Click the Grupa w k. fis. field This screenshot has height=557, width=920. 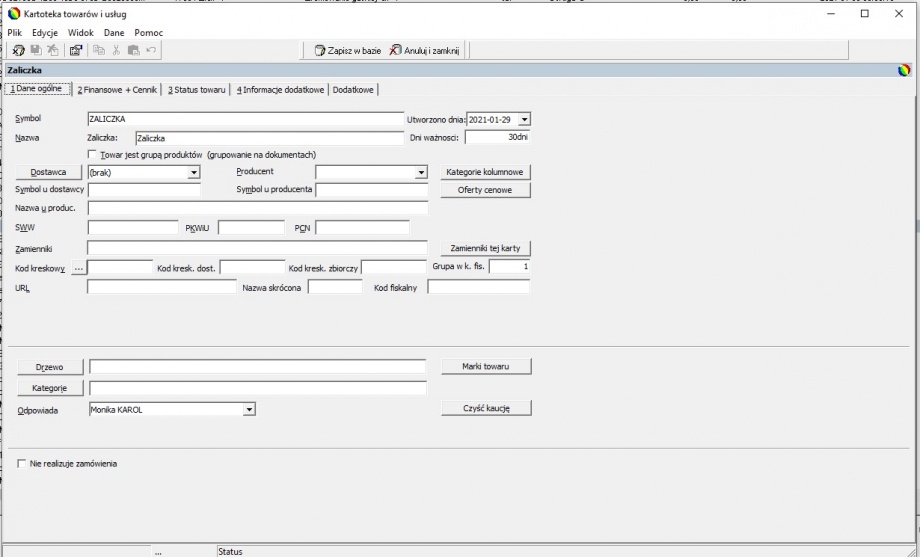pos(509,266)
